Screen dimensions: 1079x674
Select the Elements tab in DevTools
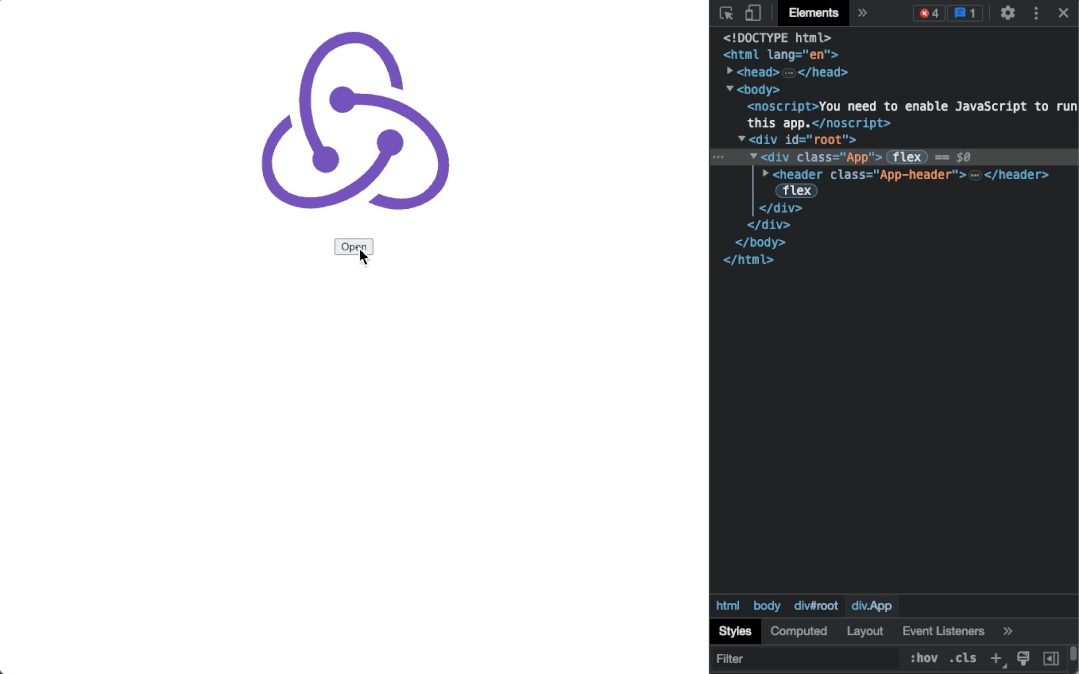pyautogui.click(x=813, y=13)
